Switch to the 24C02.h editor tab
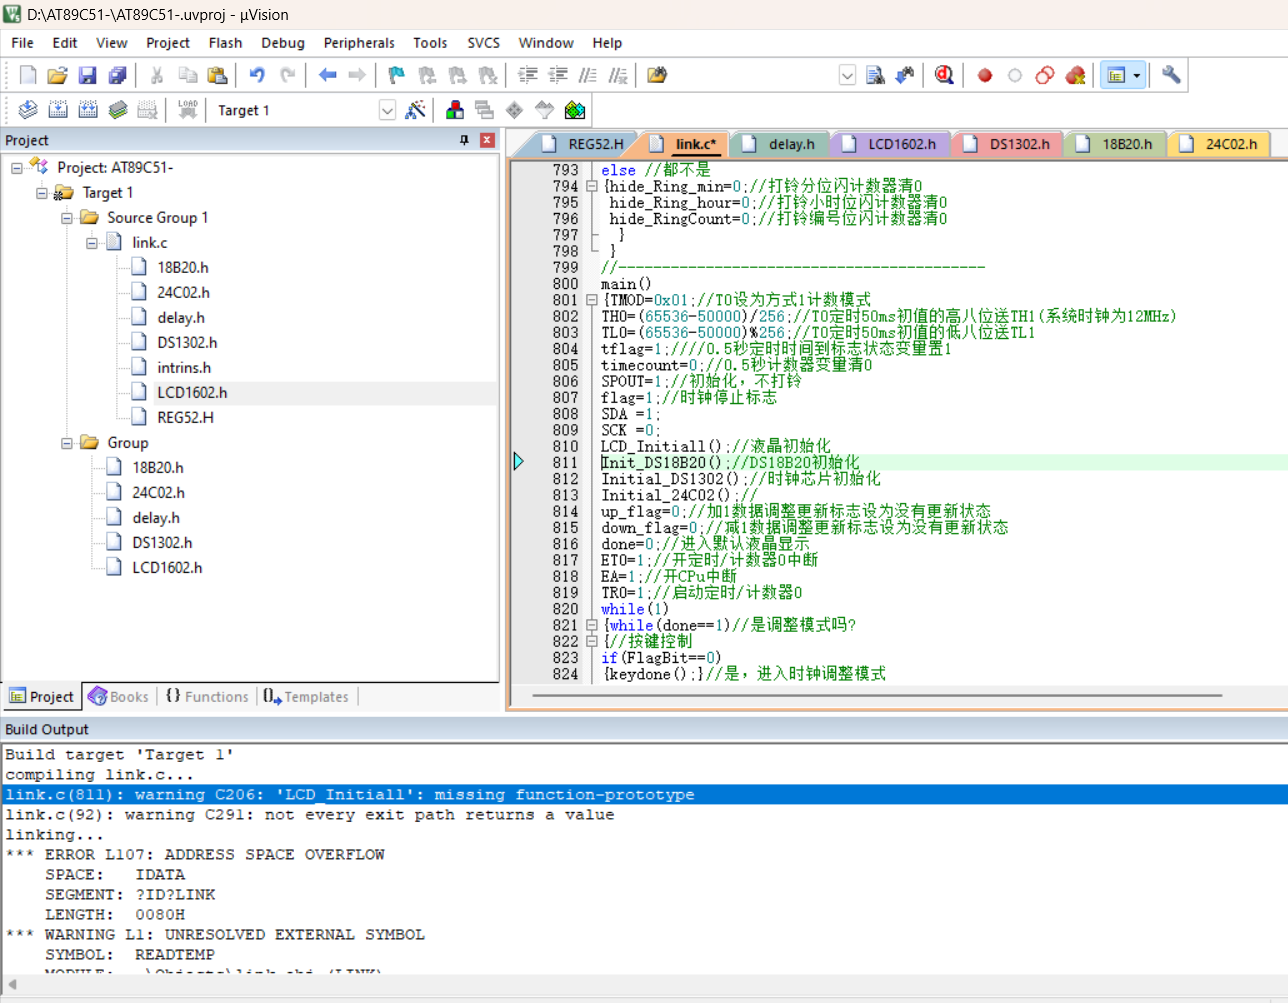 tap(1220, 144)
